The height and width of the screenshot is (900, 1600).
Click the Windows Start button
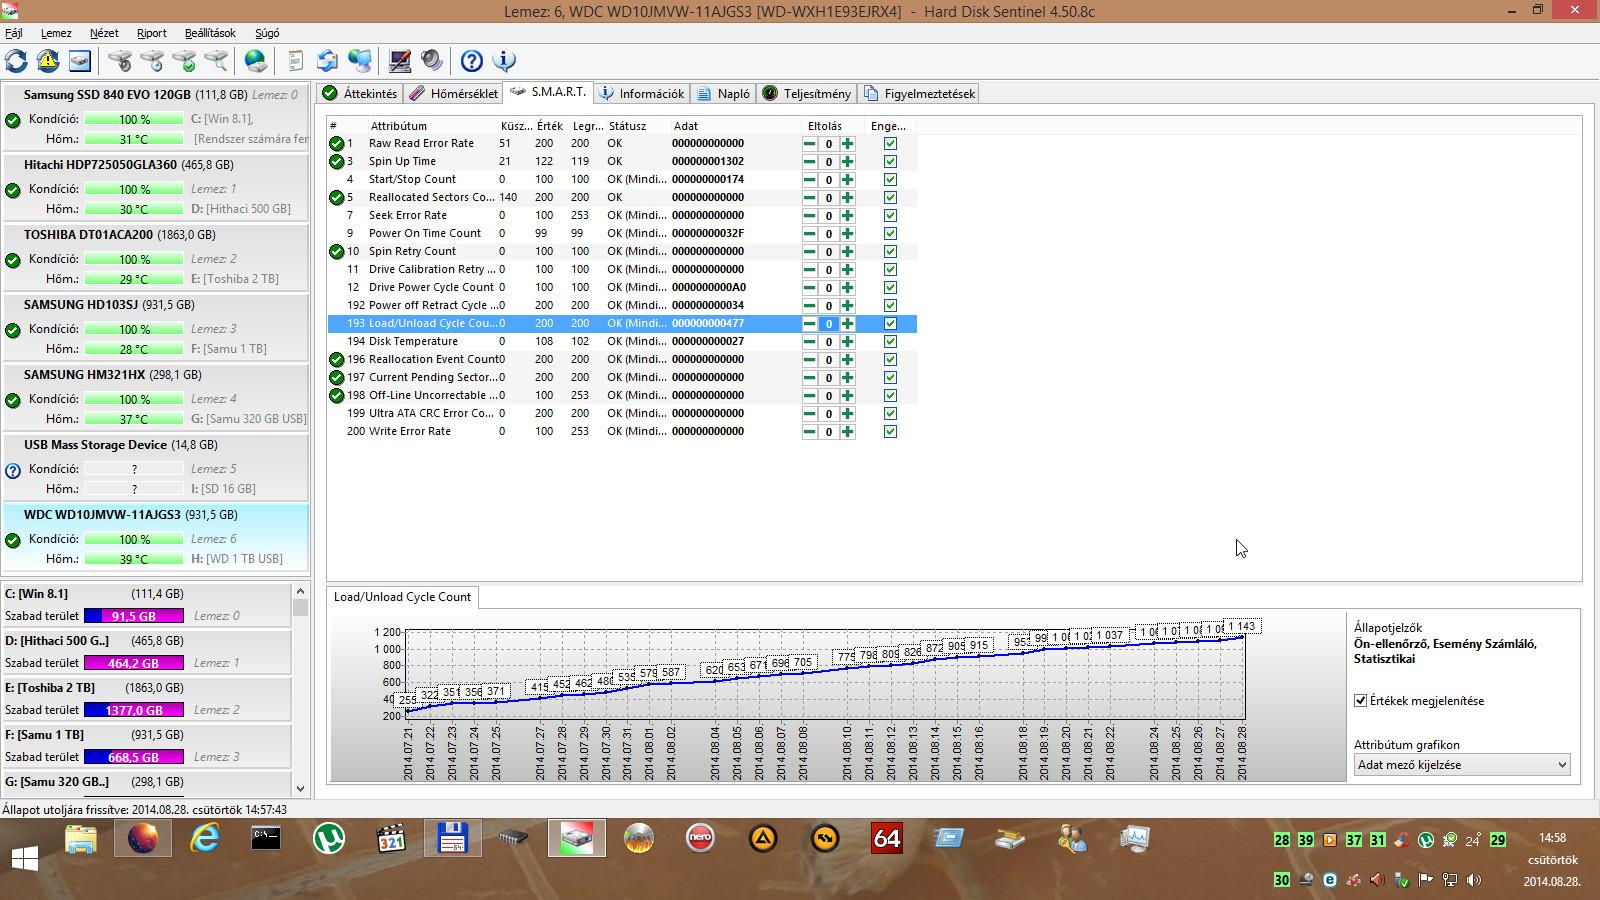click(24, 858)
